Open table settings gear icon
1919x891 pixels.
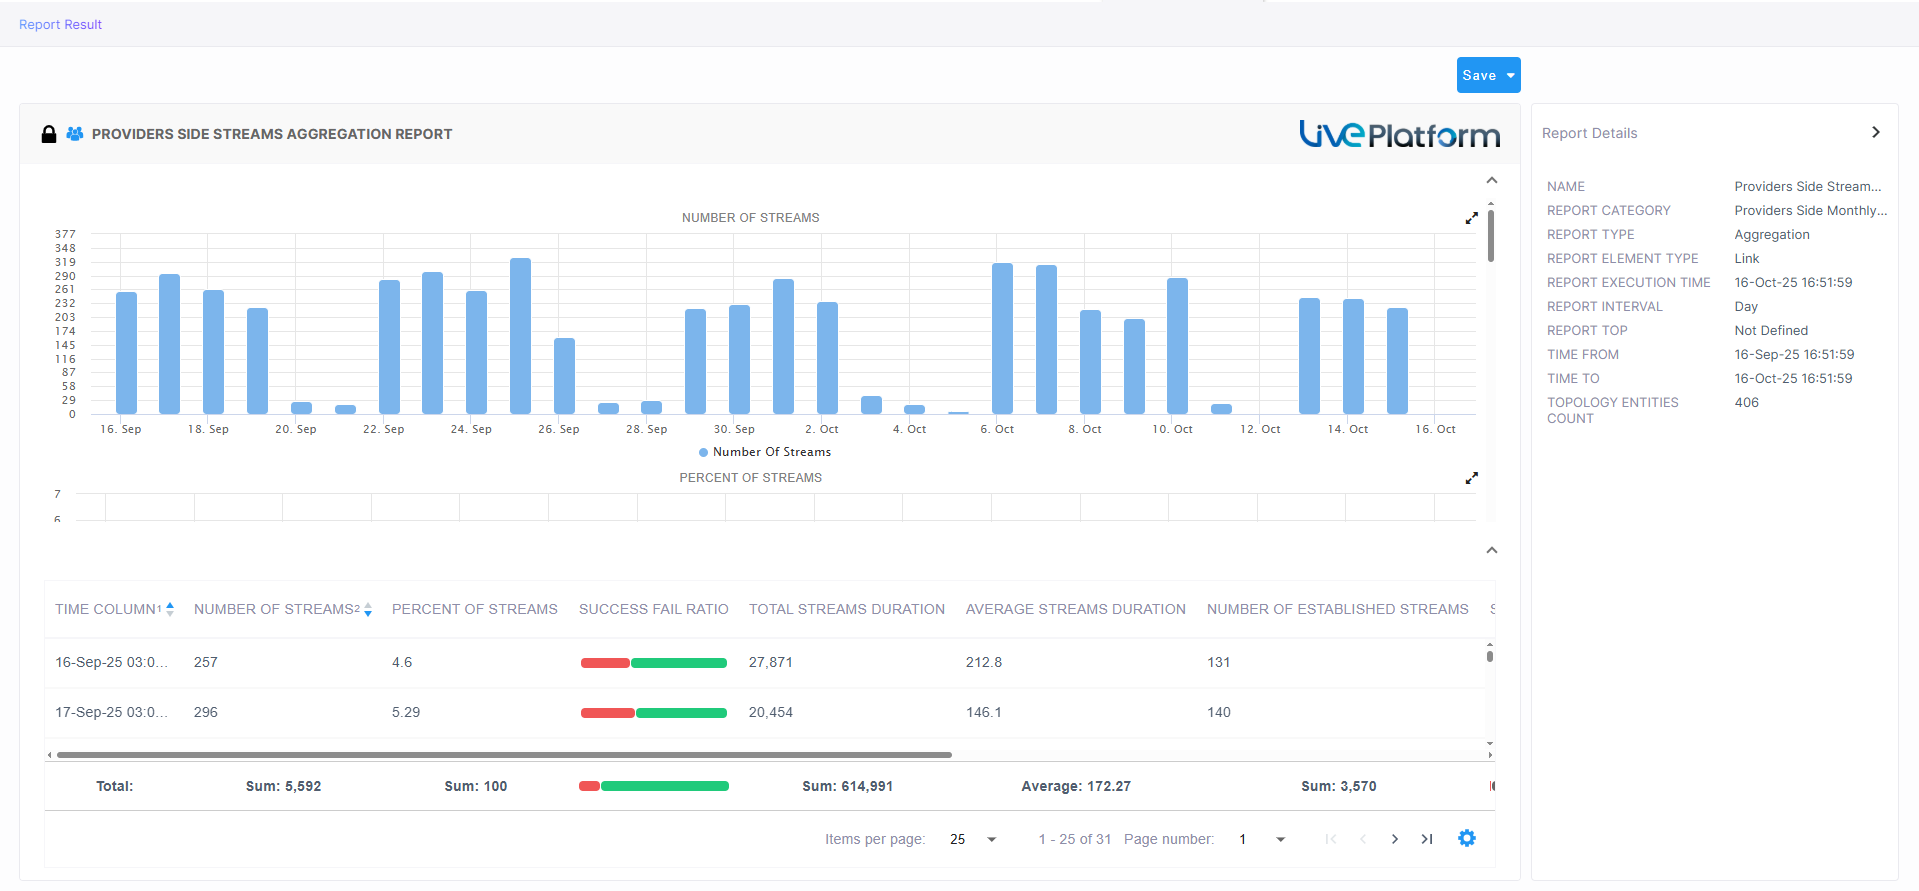tap(1466, 839)
